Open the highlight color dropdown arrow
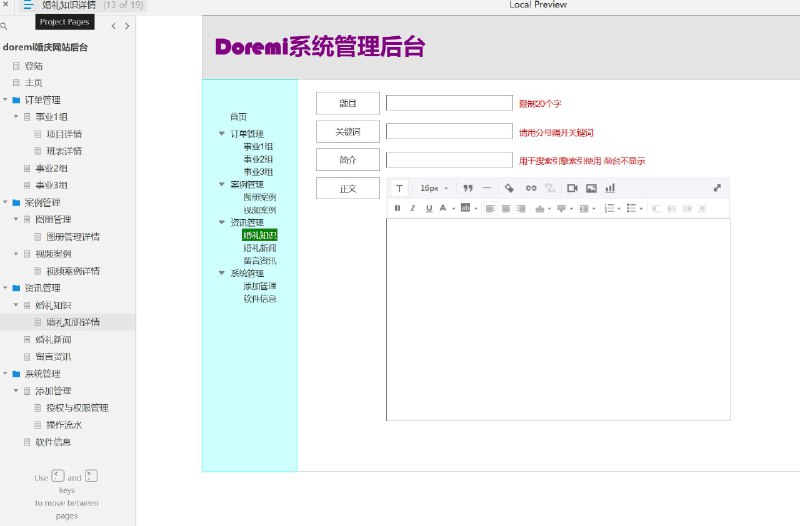 [476, 209]
